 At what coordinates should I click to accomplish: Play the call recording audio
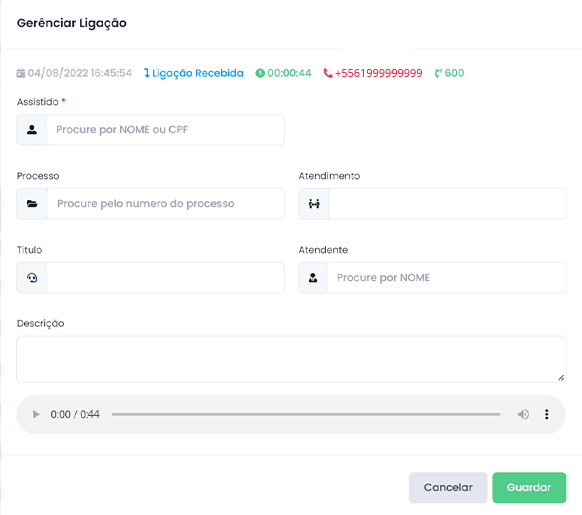tap(36, 414)
